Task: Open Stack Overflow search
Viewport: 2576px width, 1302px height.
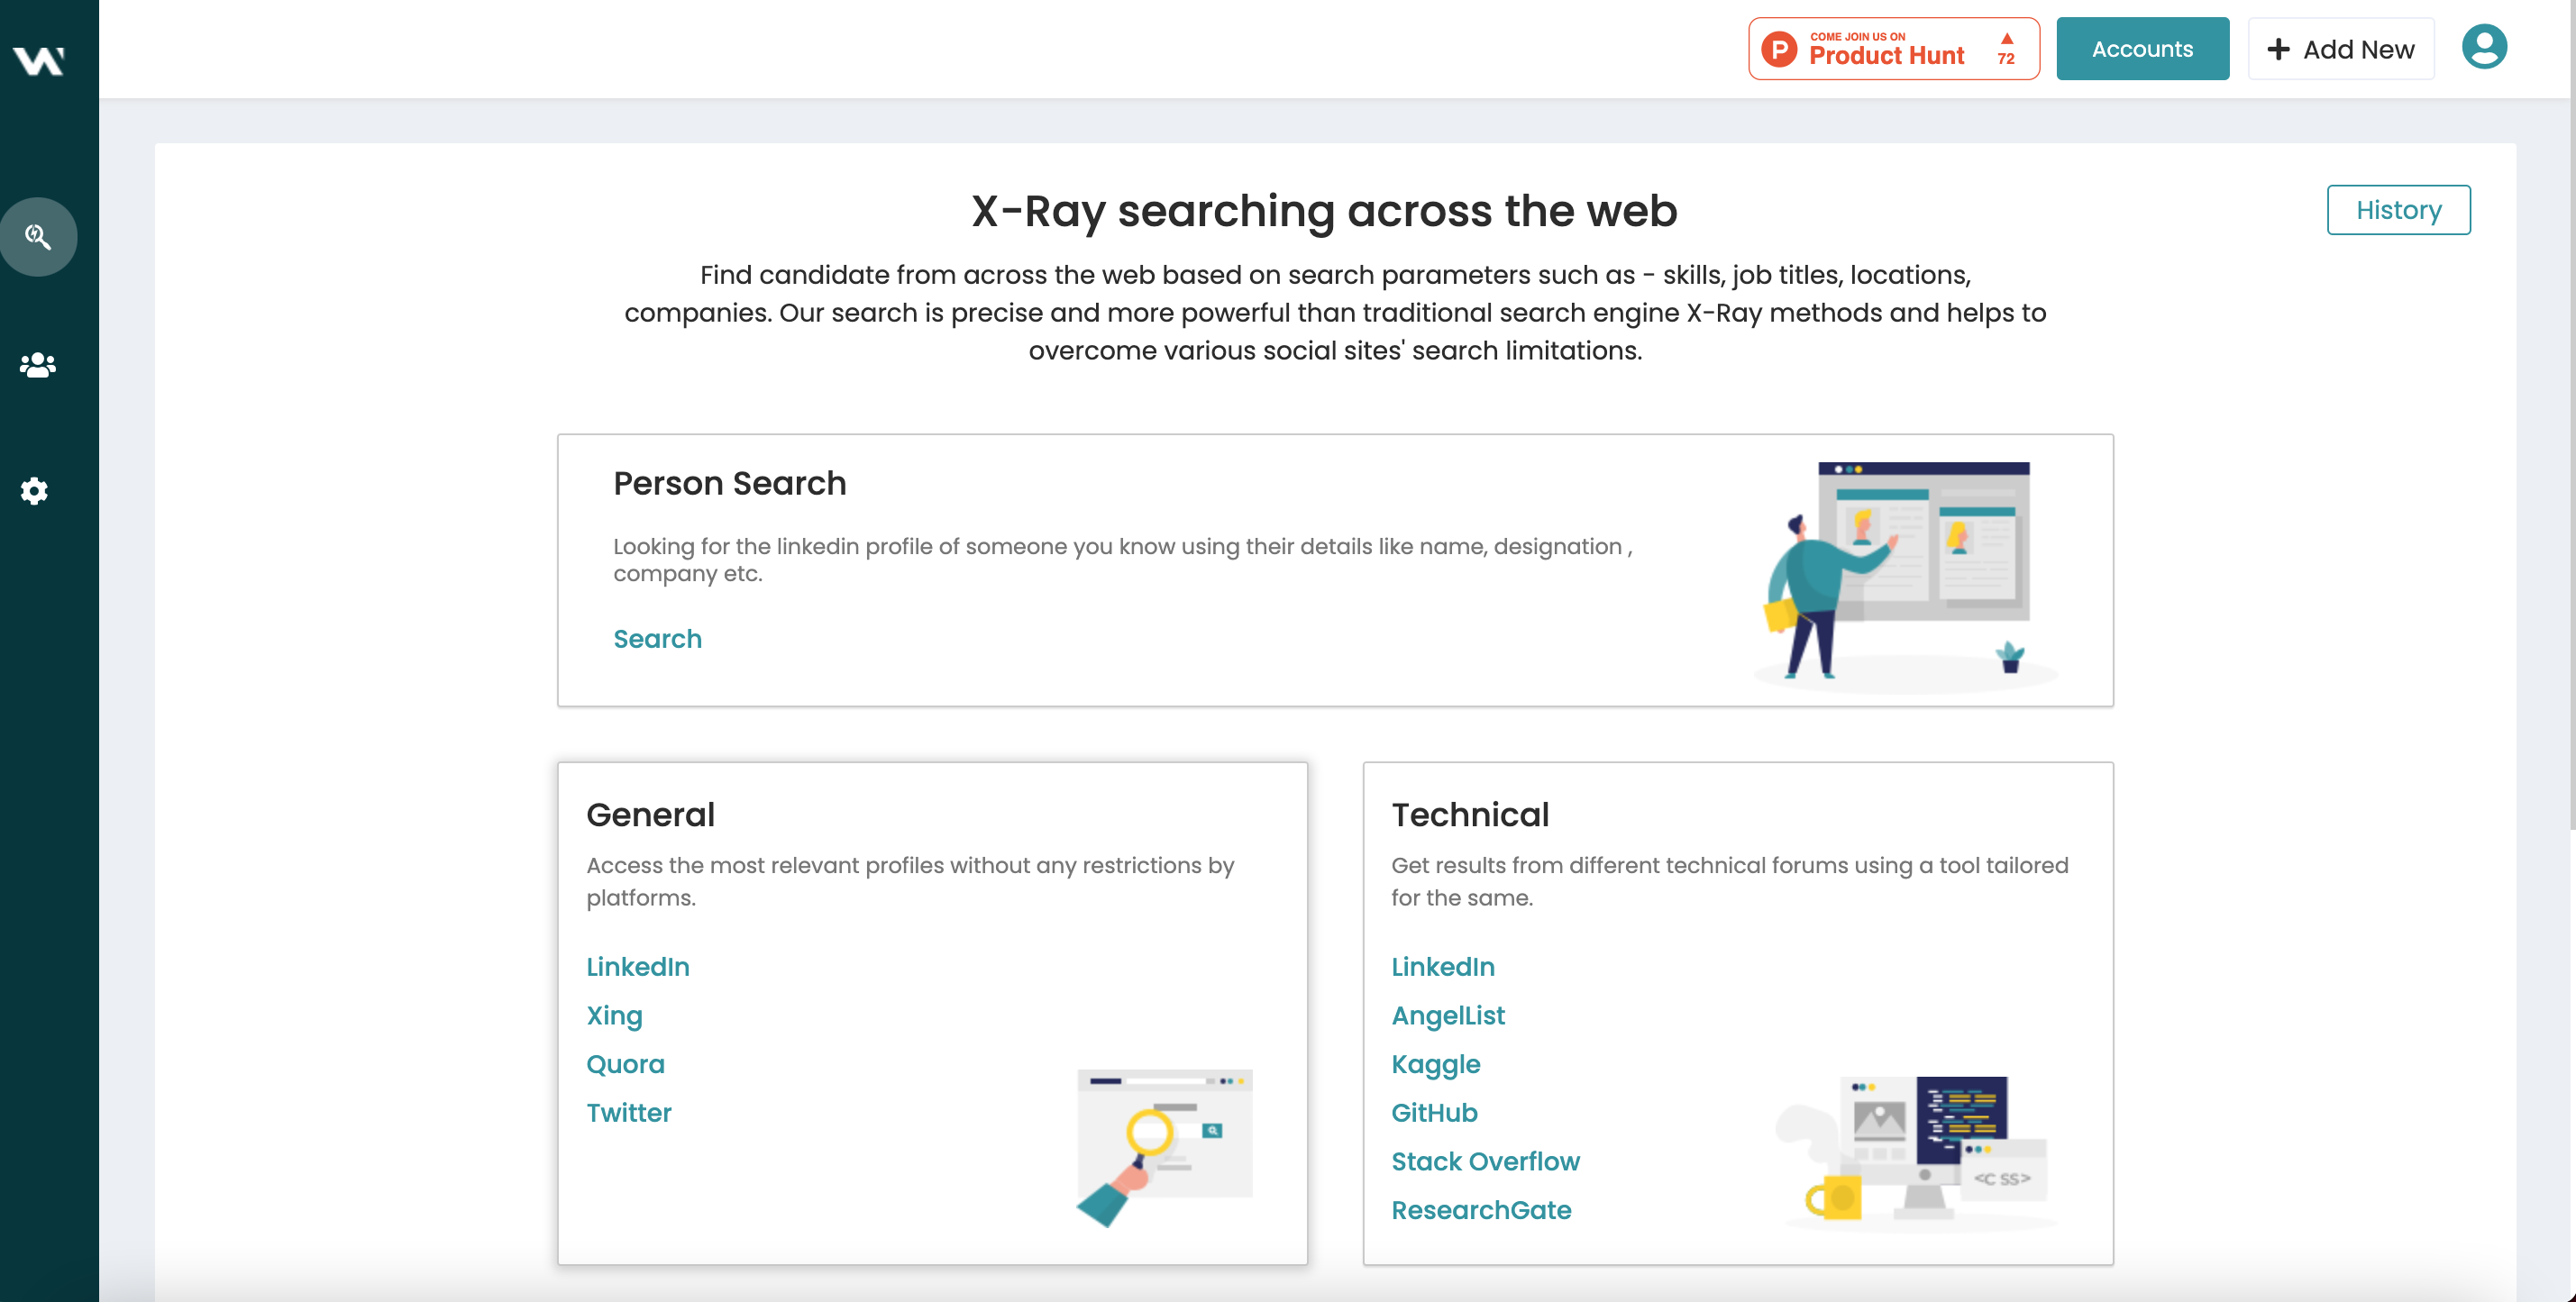Action: click(1485, 1161)
